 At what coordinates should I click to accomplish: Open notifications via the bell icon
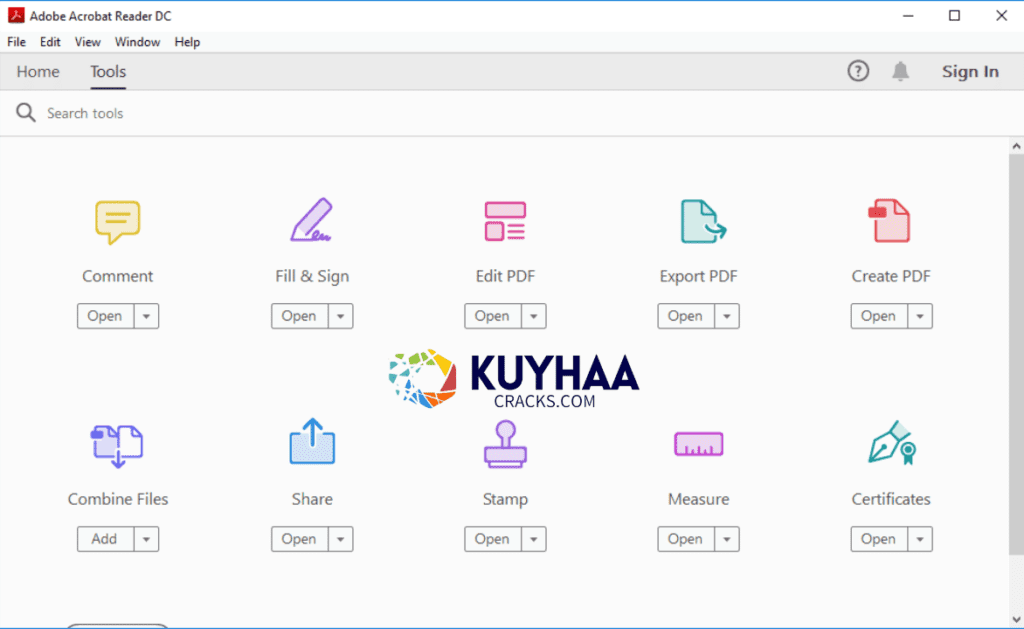901,71
